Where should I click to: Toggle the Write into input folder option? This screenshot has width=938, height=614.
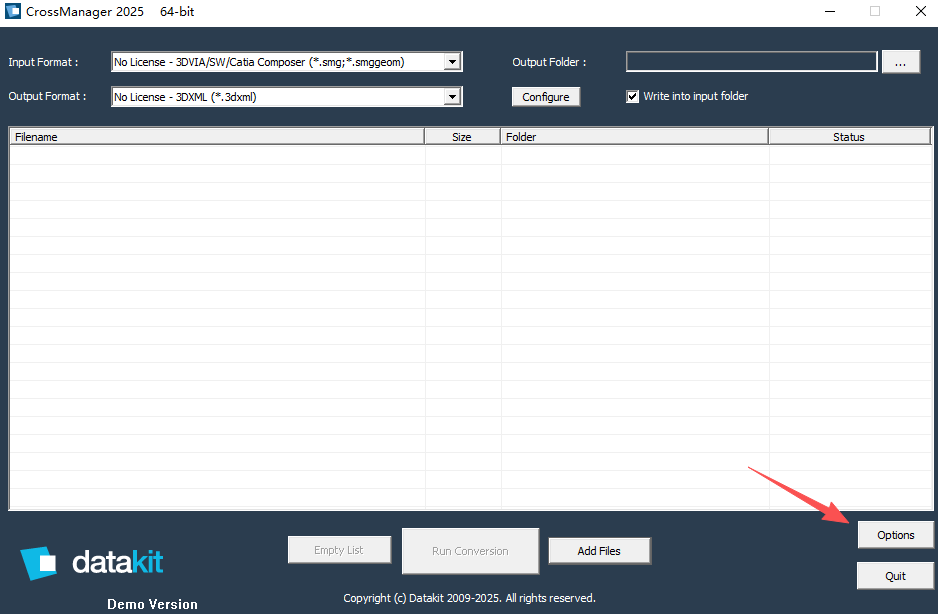633,96
